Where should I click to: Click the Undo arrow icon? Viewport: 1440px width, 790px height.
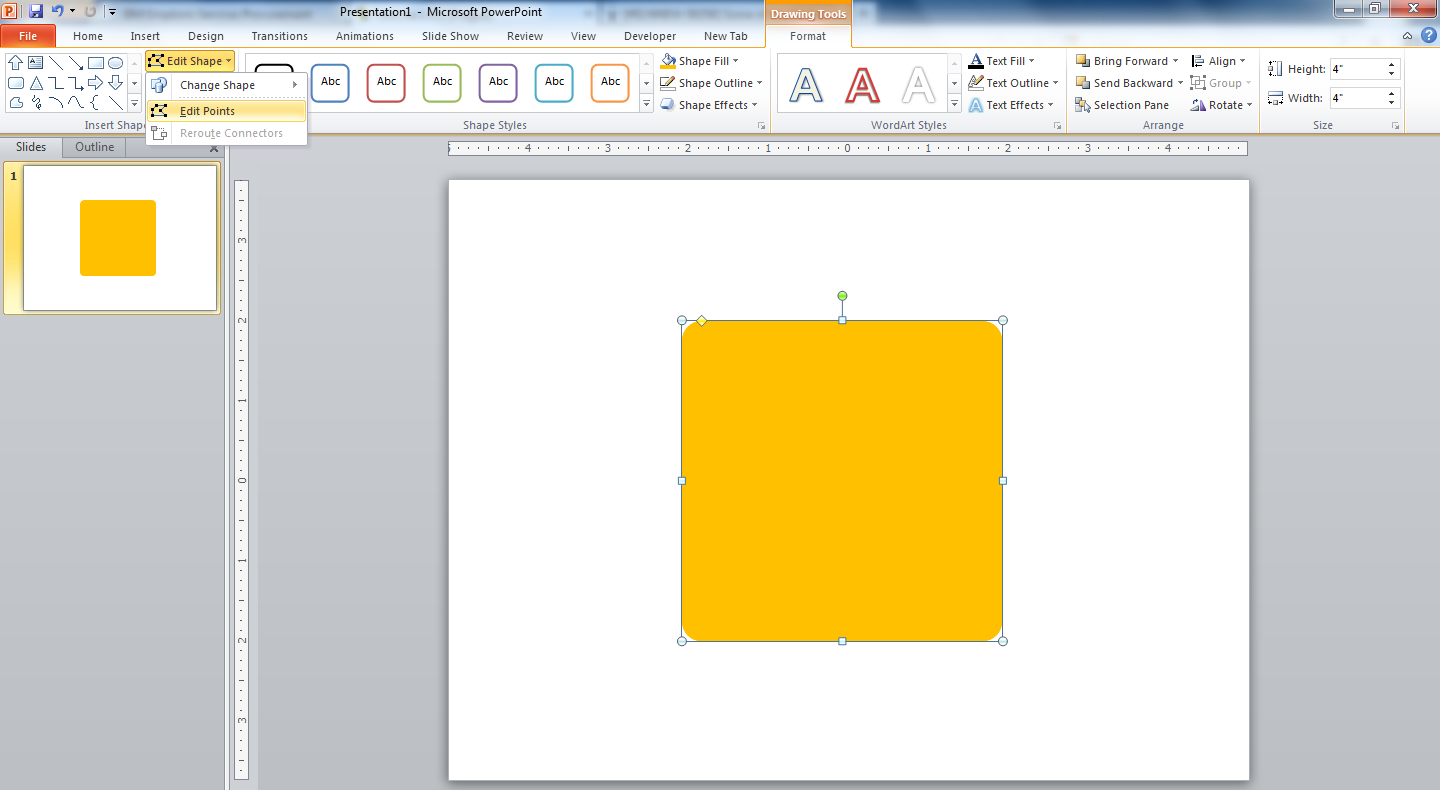[58, 12]
